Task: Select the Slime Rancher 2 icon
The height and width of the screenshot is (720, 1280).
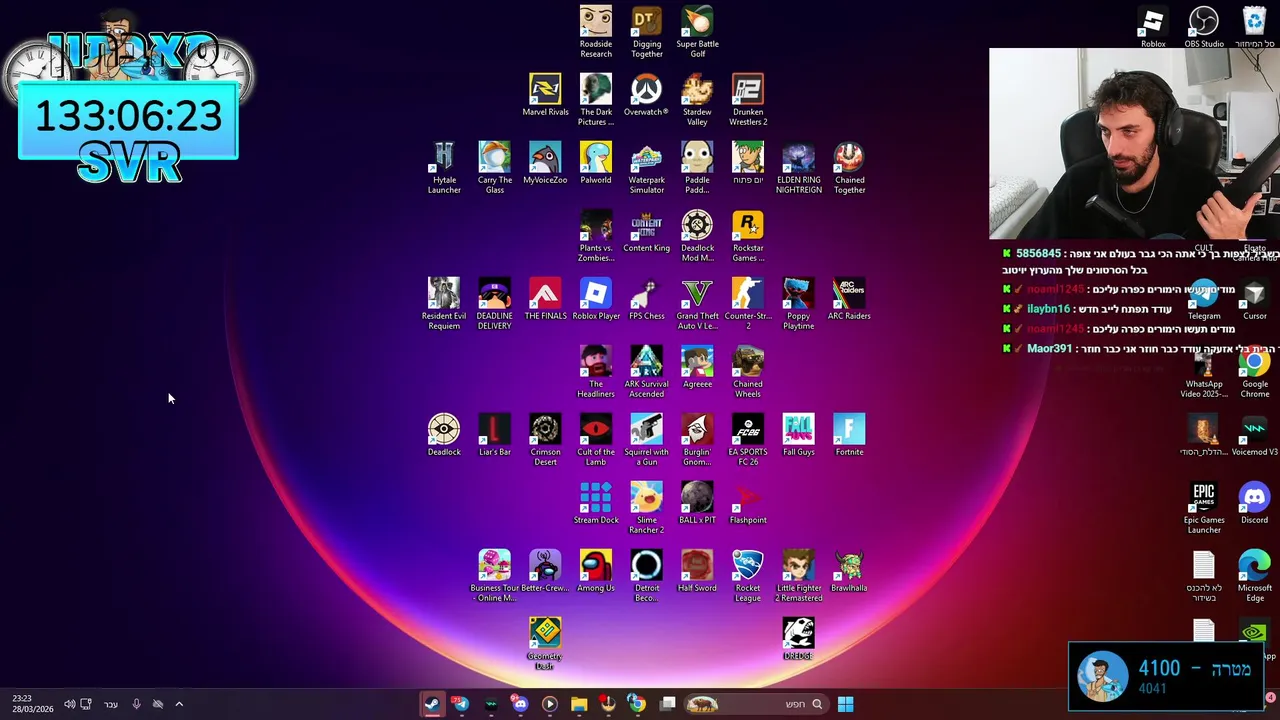Action: click(x=647, y=508)
